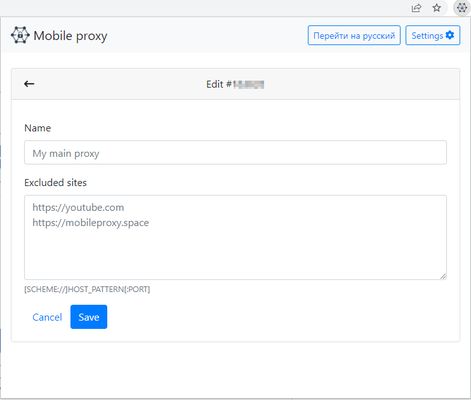Open Settings with the gear button
The height and width of the screenshot is (400, 471).
(433, 35)
